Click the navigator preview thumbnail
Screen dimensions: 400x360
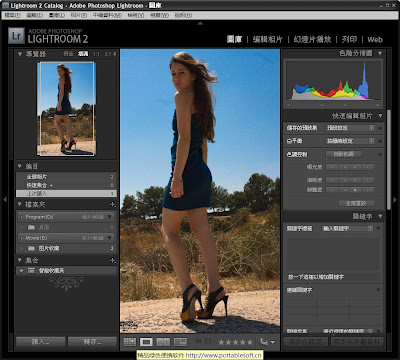click(66, 109)
